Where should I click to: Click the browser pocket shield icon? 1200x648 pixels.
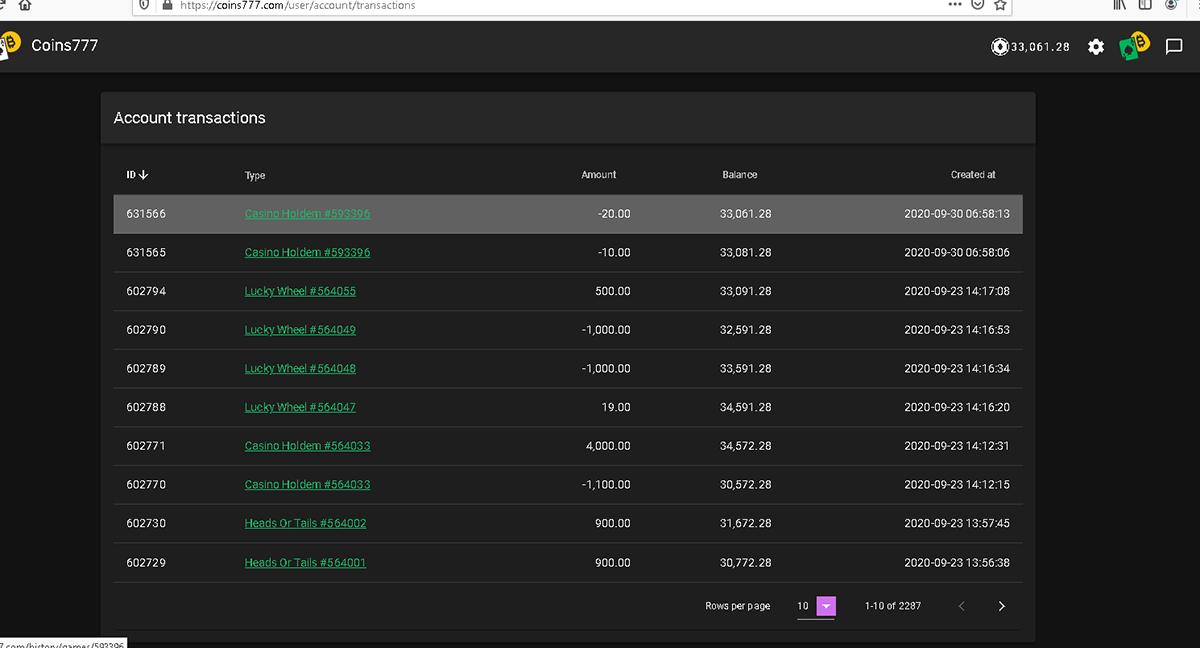(978, 5)
